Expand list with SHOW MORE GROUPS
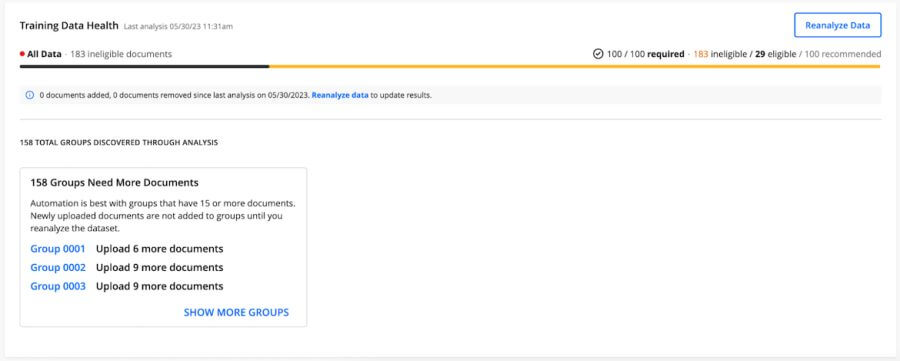This screenshot has height=361, width=900. tap(236, 313)
